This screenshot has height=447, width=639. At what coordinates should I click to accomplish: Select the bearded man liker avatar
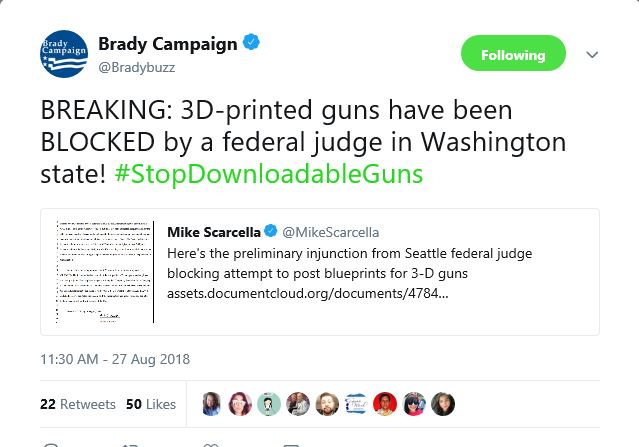(x=327, y=404)
